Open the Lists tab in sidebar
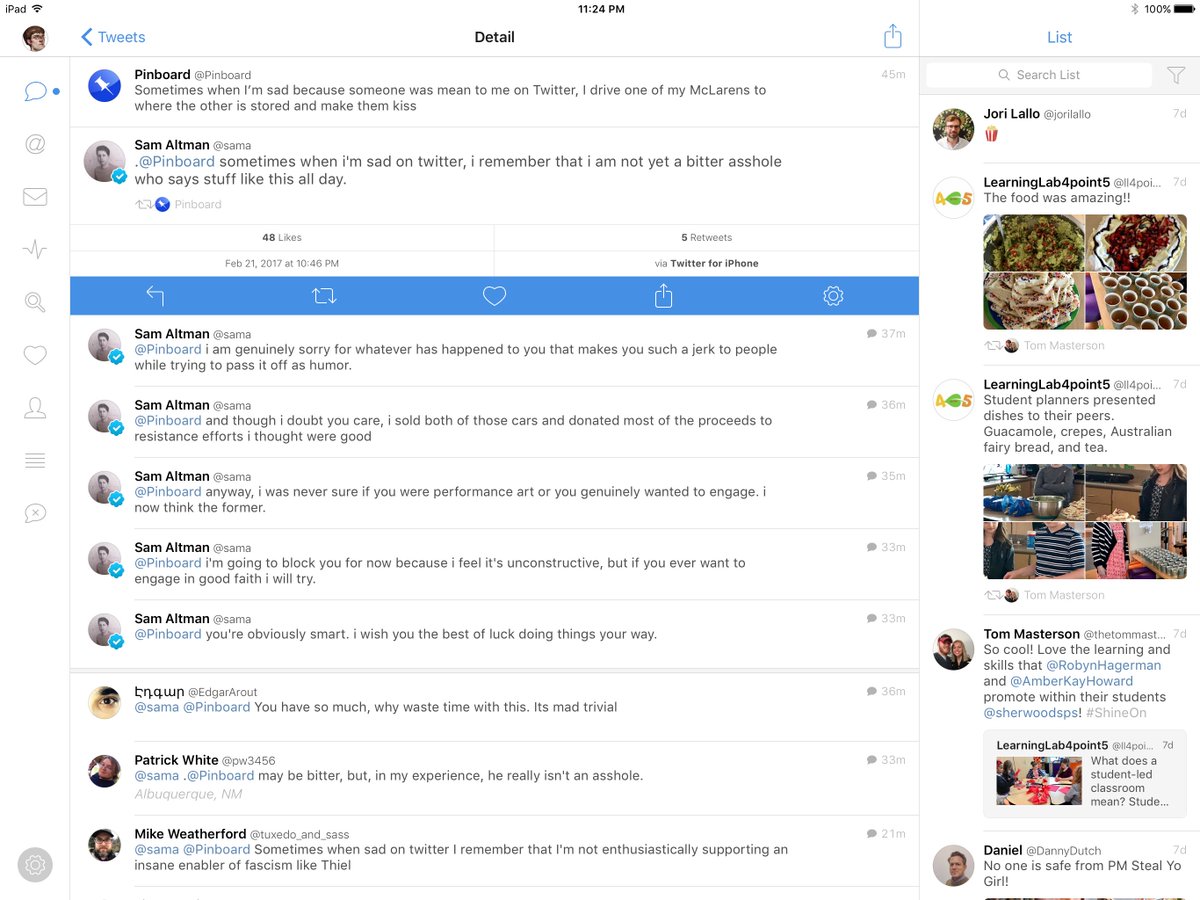1200x900 pixels. [x=35, y=460]
